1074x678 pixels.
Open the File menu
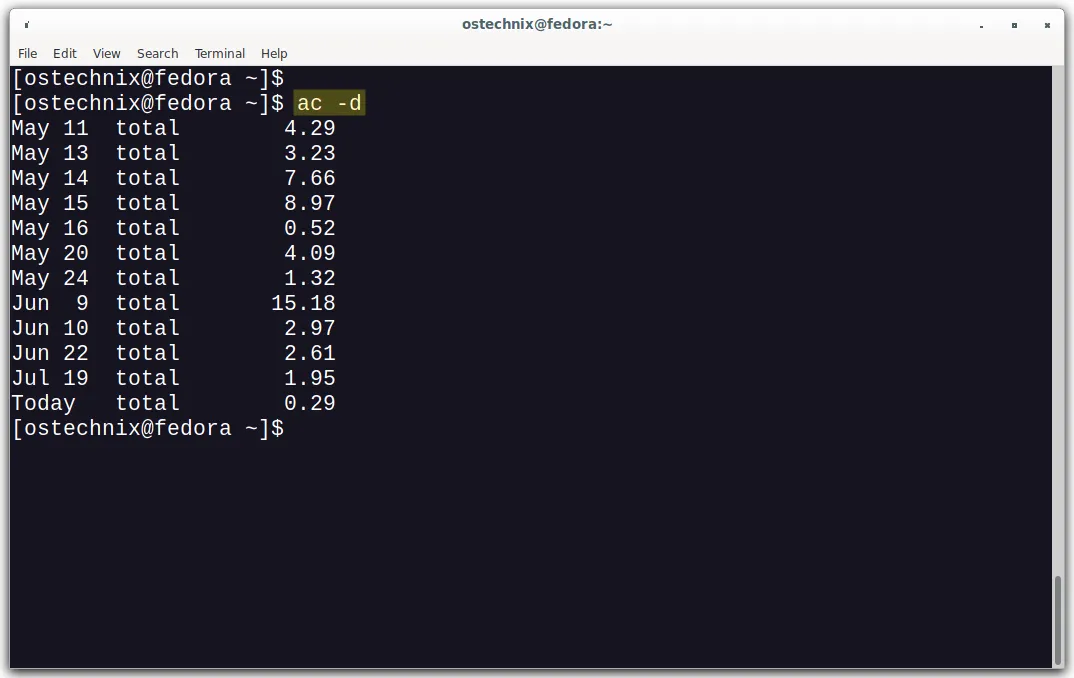27,53
